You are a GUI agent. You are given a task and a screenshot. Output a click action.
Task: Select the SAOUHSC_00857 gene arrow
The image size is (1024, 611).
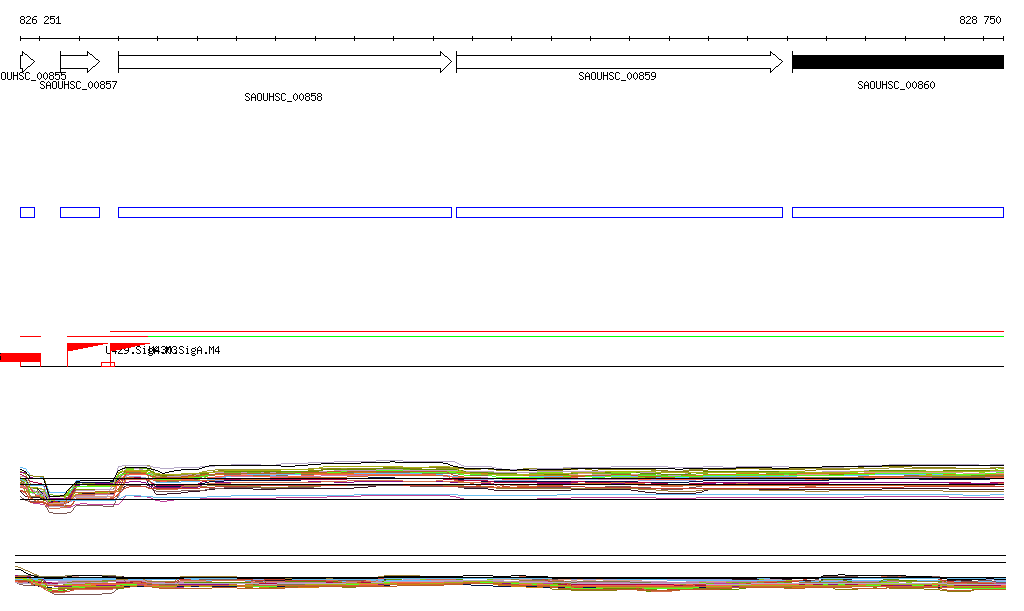pos(79,62)
